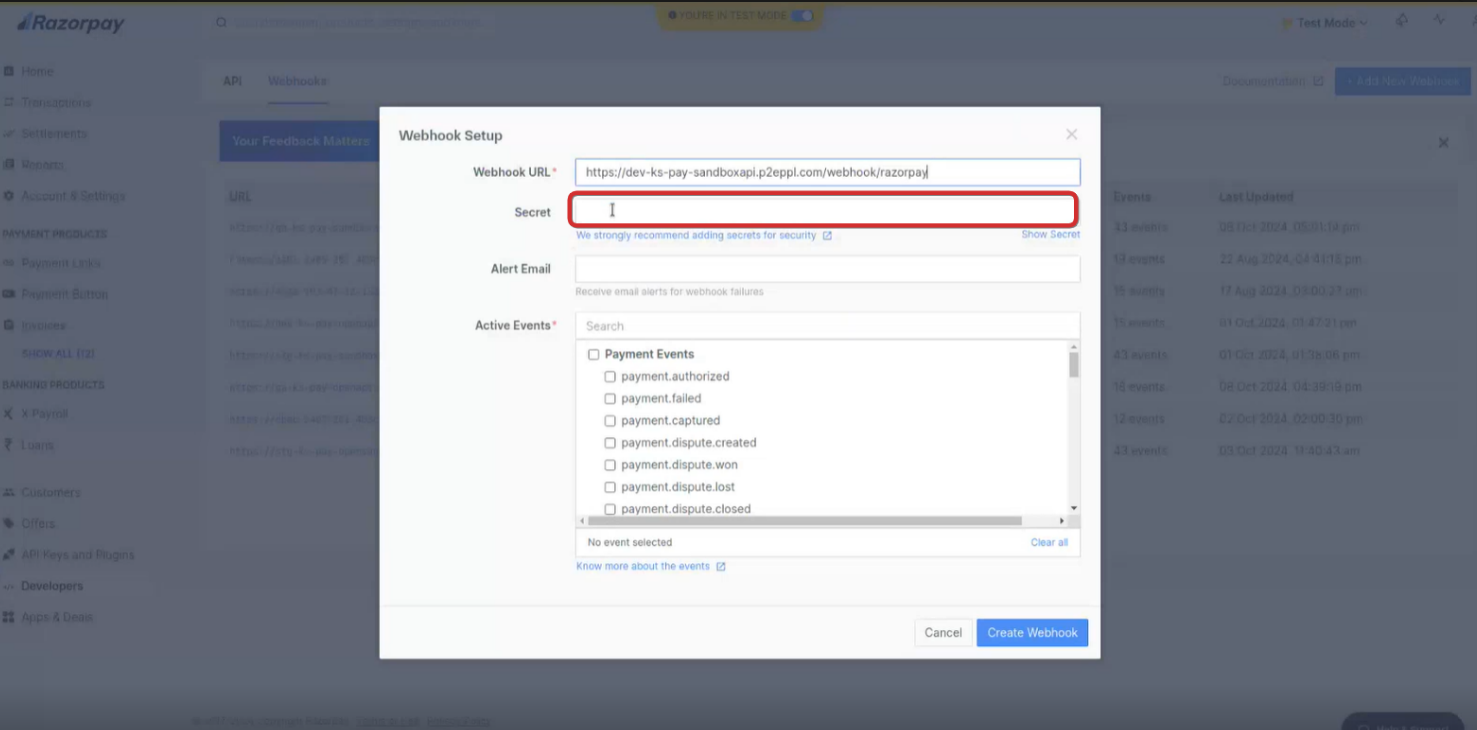Click the Razorpay logo
Screen dimensions: 1477x730
pyautogui.click(x=70, y=23)
